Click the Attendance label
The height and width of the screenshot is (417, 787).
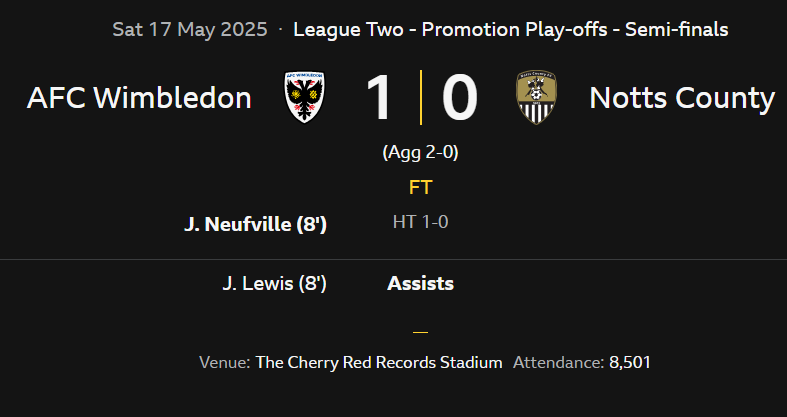pyautogui.click(x=558, y=362)
